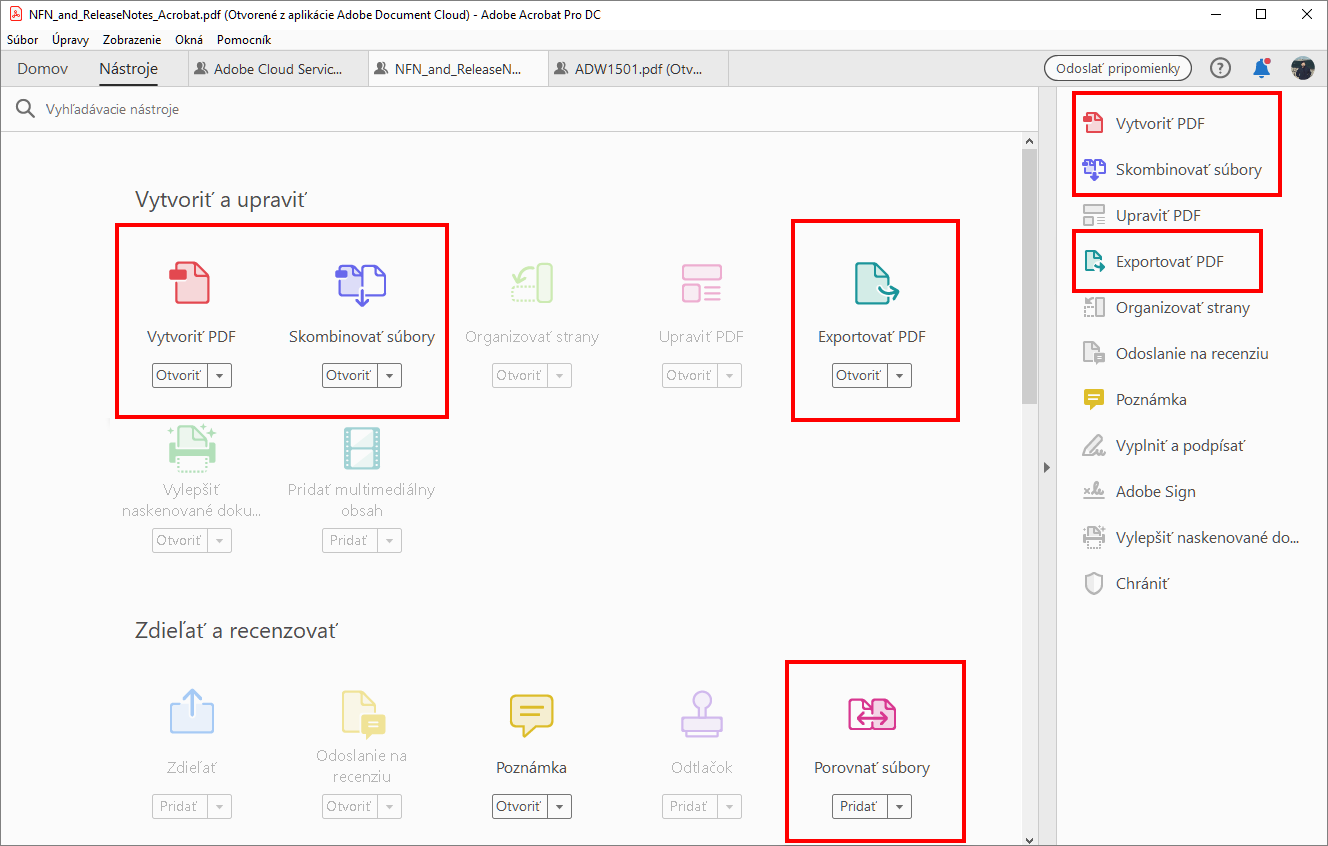This screenshot has height=846, width=1328.
Task: Open the Úpravy menu
Action: 70,40
